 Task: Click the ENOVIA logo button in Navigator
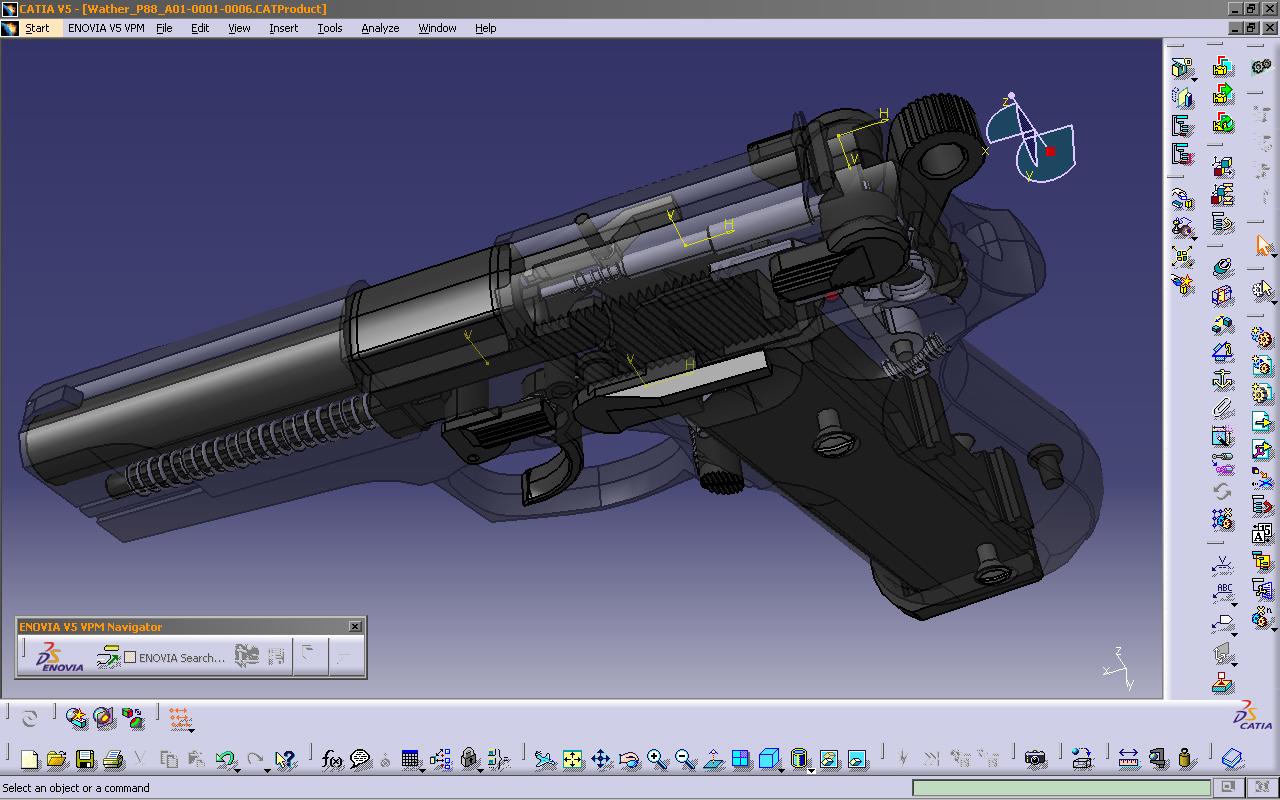(x=58, y=657)
